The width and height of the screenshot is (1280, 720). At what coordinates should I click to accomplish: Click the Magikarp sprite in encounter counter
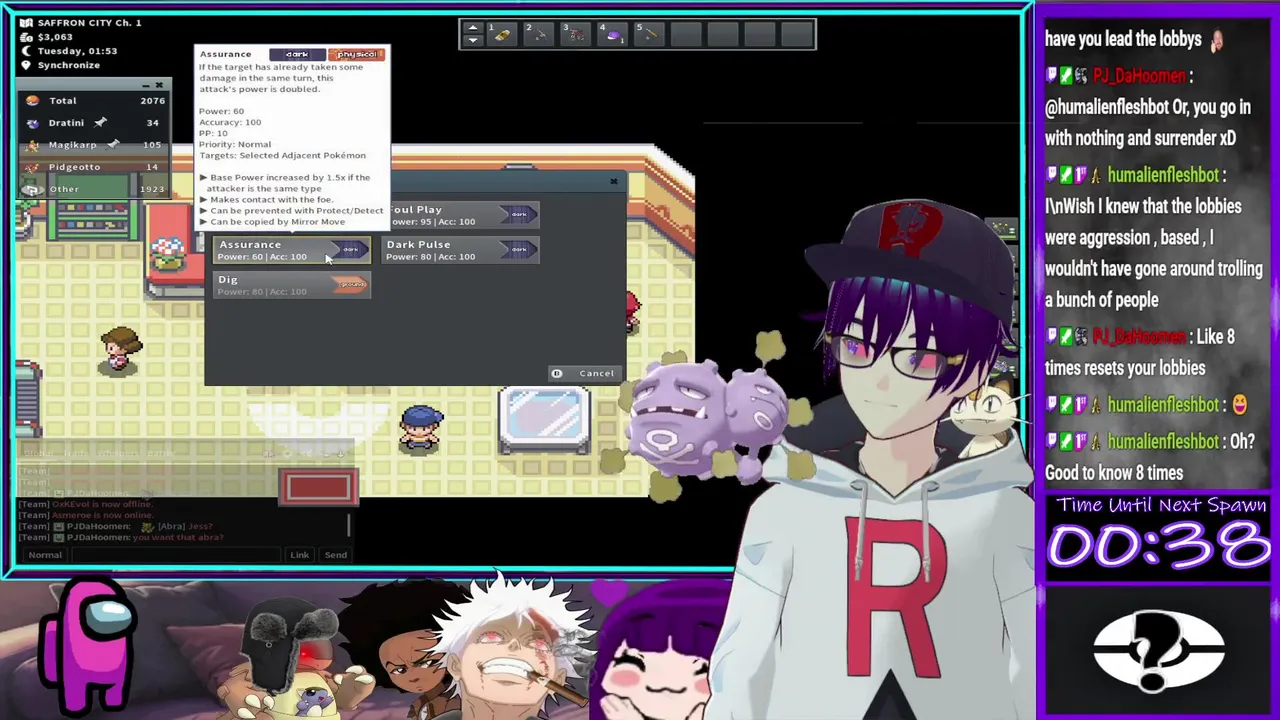pyautogui.click(x=32, y=145)
